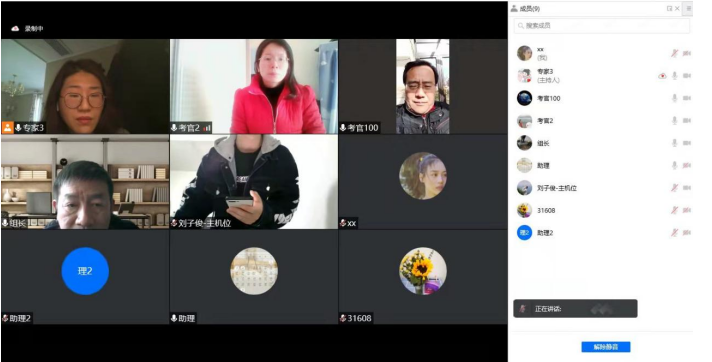This screenshot has height=362, width=712.
Task: Click the 搜索成员 search members field
Action: tap(602, 26)
